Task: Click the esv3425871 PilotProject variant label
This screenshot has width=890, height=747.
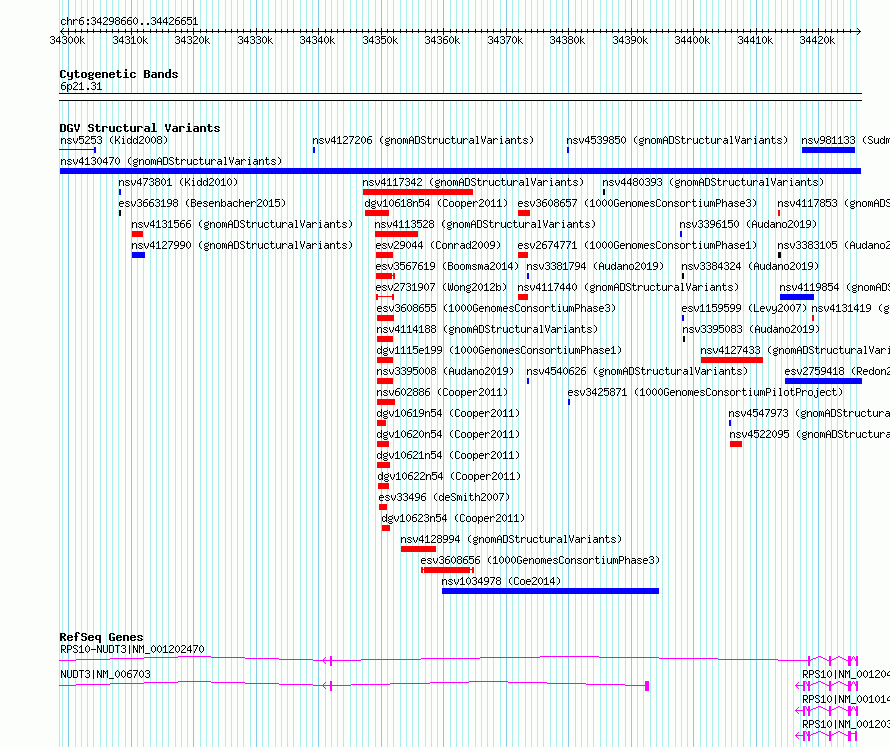Action: click(x=706, y=392)
